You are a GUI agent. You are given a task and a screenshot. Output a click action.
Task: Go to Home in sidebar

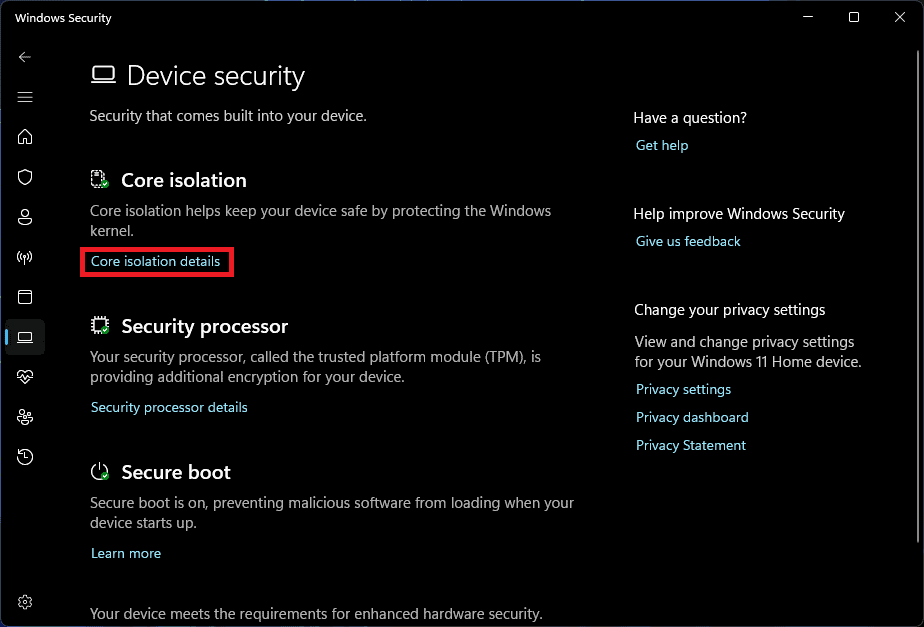tap(25, 137)
